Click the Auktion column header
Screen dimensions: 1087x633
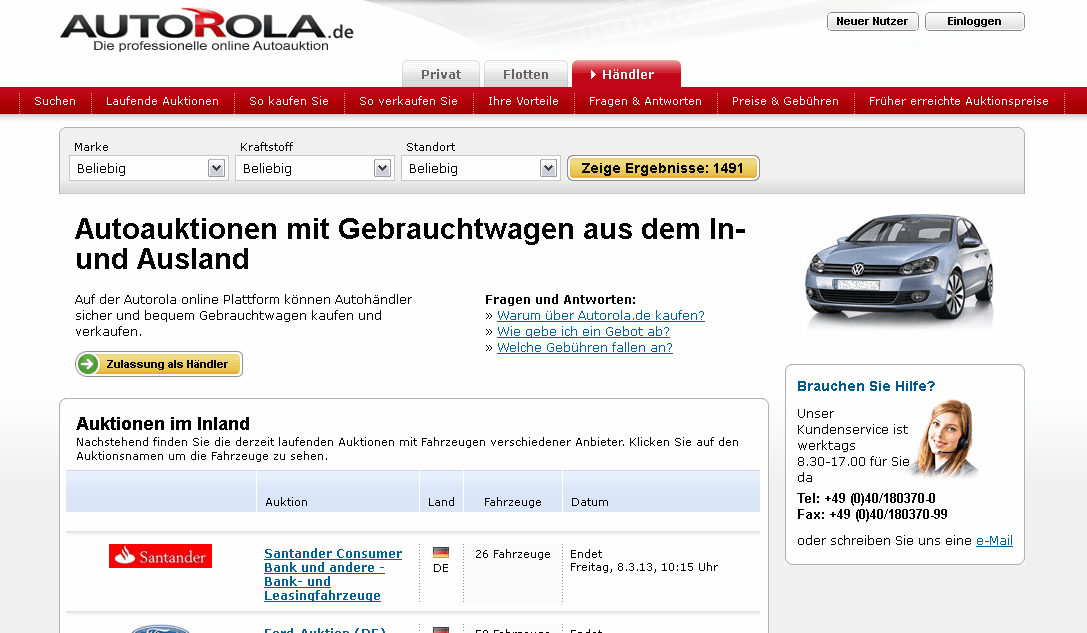coord(286,502)
